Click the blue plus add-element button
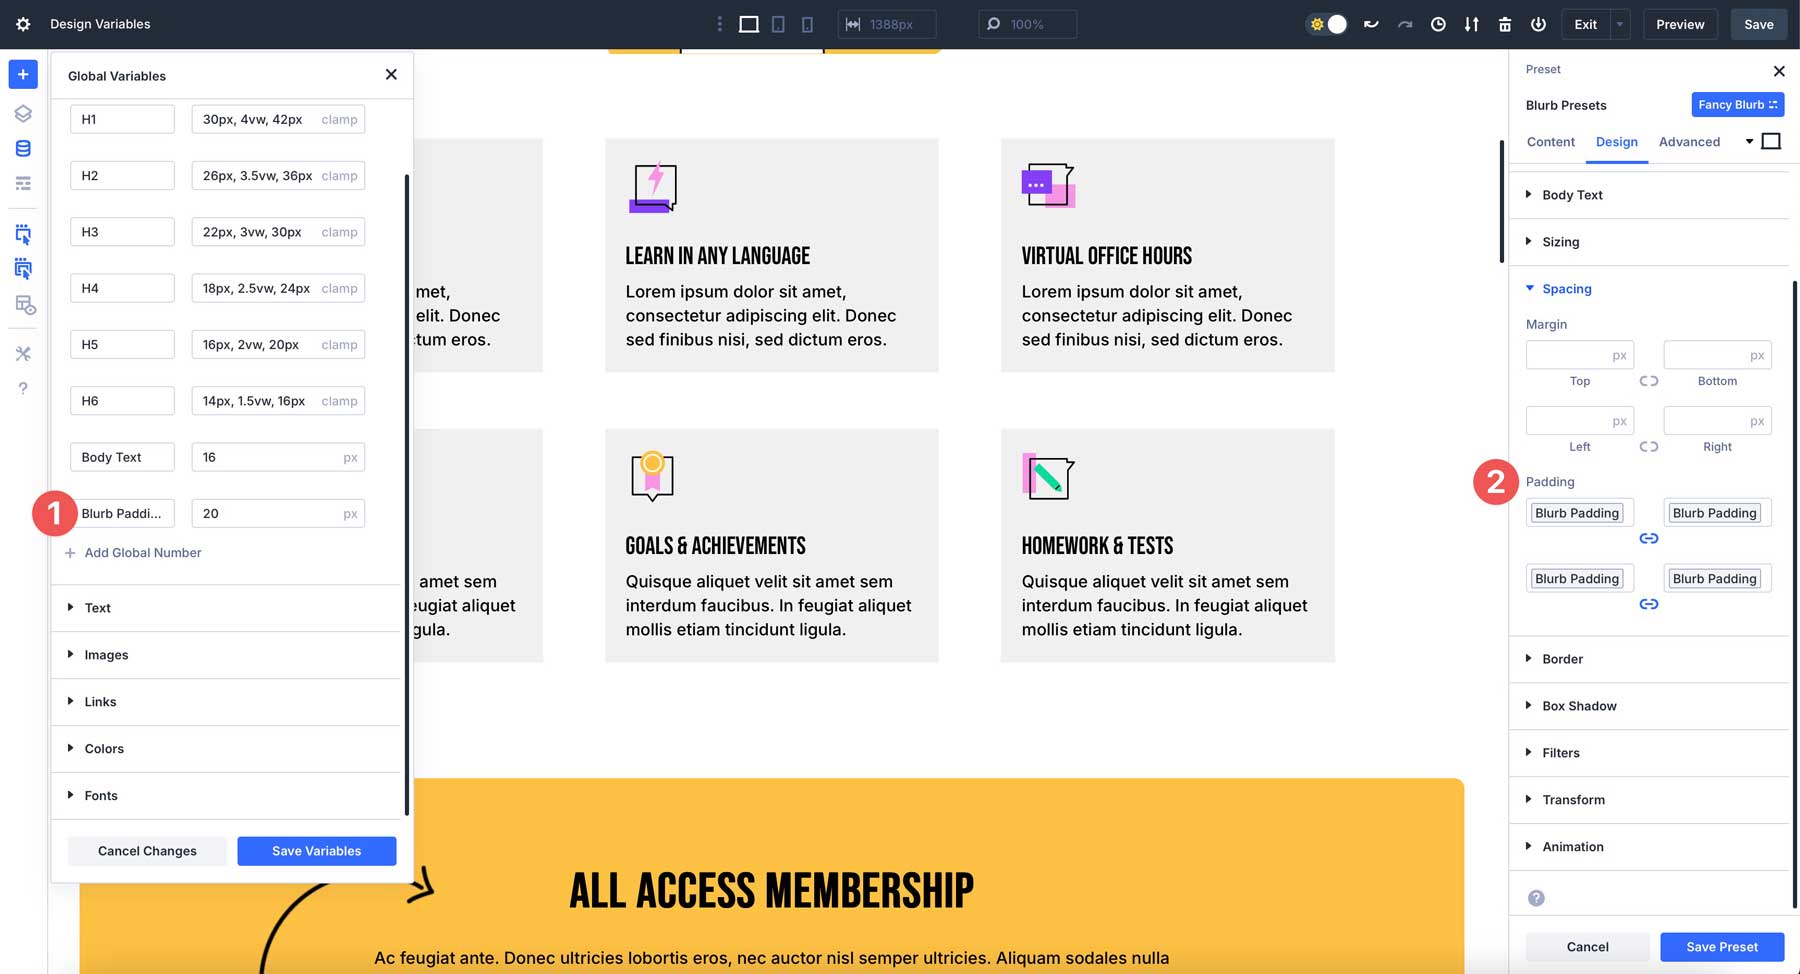Screen dimensions: 1800x974 click(23, 74)
